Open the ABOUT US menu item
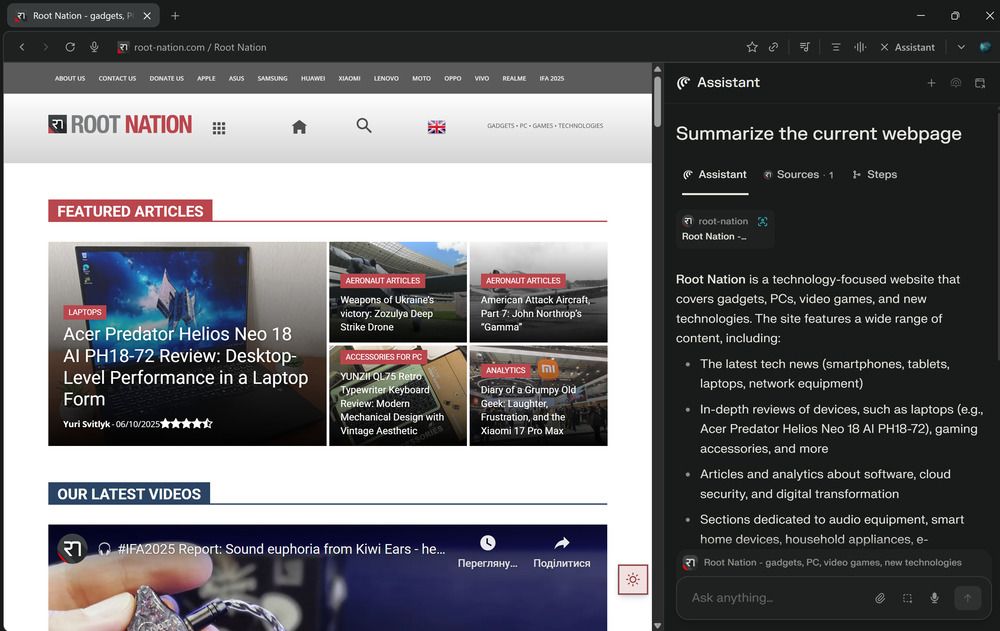The width and height of the screenshot is (1000, 631). pyautogui.click(x=70, y=78)
